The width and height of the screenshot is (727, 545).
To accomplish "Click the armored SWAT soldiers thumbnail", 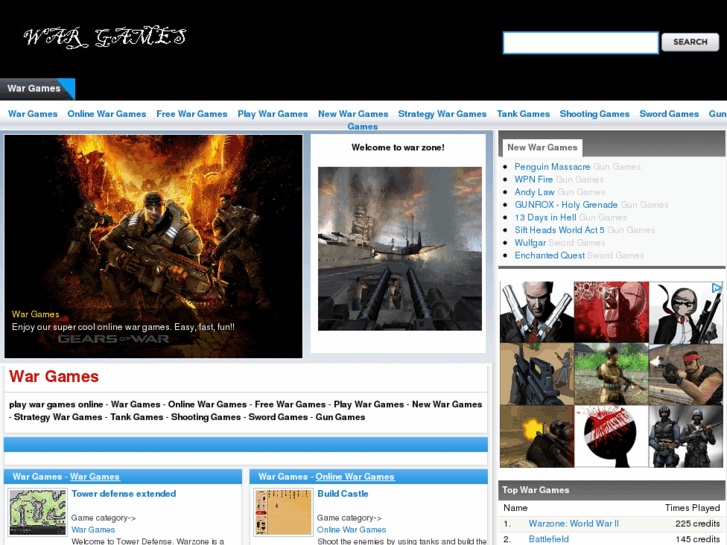I will (685, 436).
